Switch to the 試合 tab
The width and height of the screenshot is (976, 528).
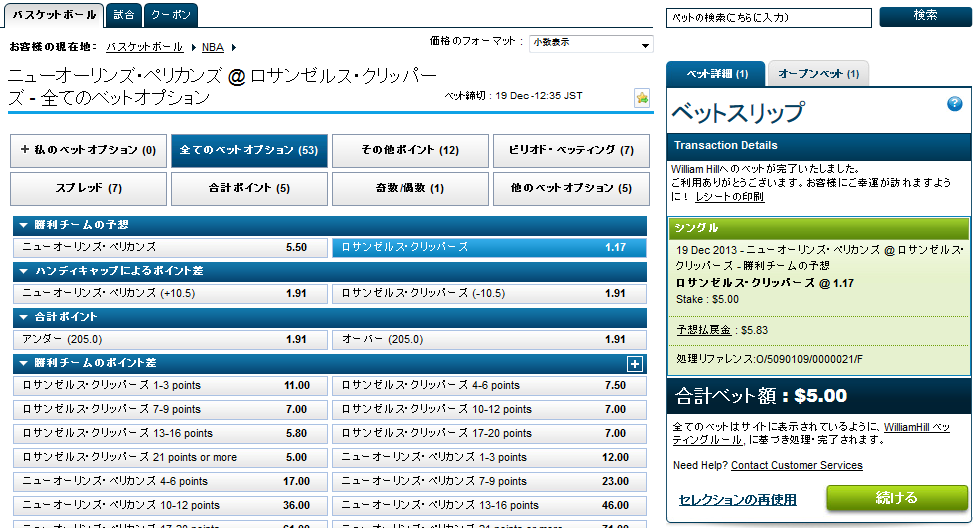[x=122, y=15]
